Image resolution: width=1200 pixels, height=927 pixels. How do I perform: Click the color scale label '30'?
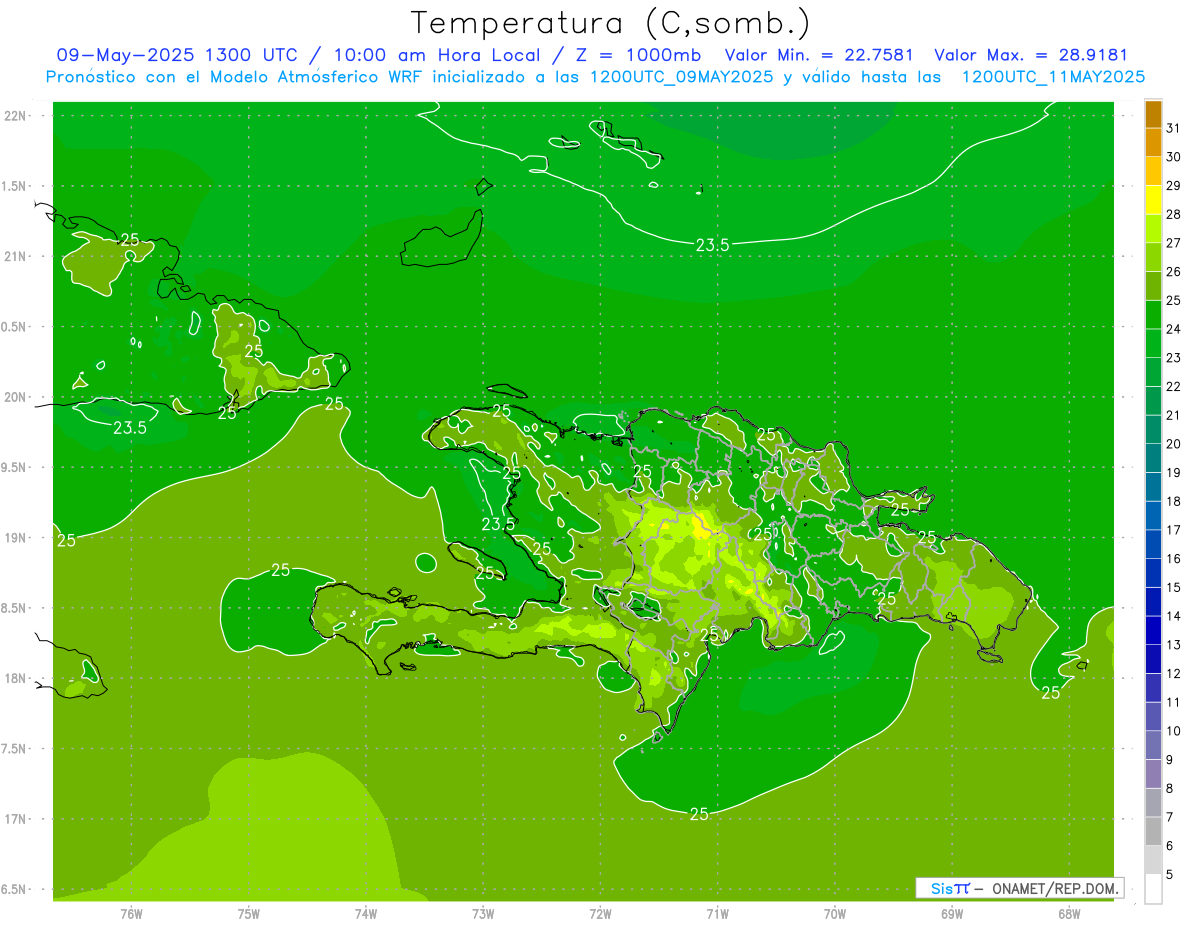[1174, 157]
